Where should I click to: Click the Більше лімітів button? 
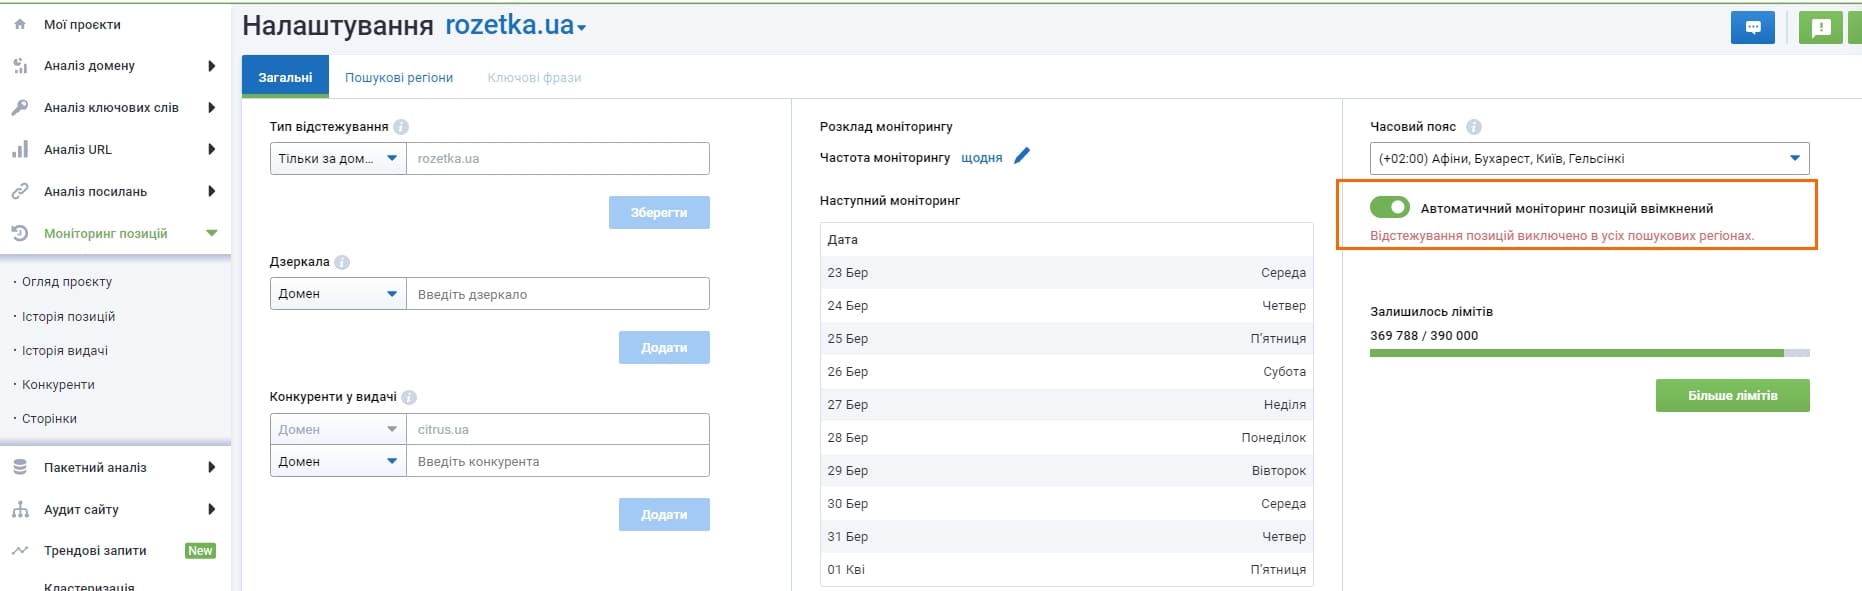pyautogui.click(x=1732, y=396)
